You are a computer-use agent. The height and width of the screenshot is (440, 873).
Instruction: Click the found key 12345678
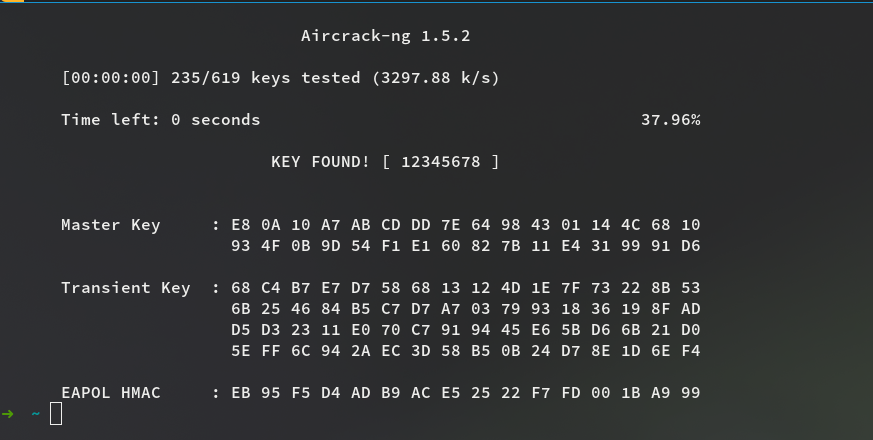coord(440,161)
